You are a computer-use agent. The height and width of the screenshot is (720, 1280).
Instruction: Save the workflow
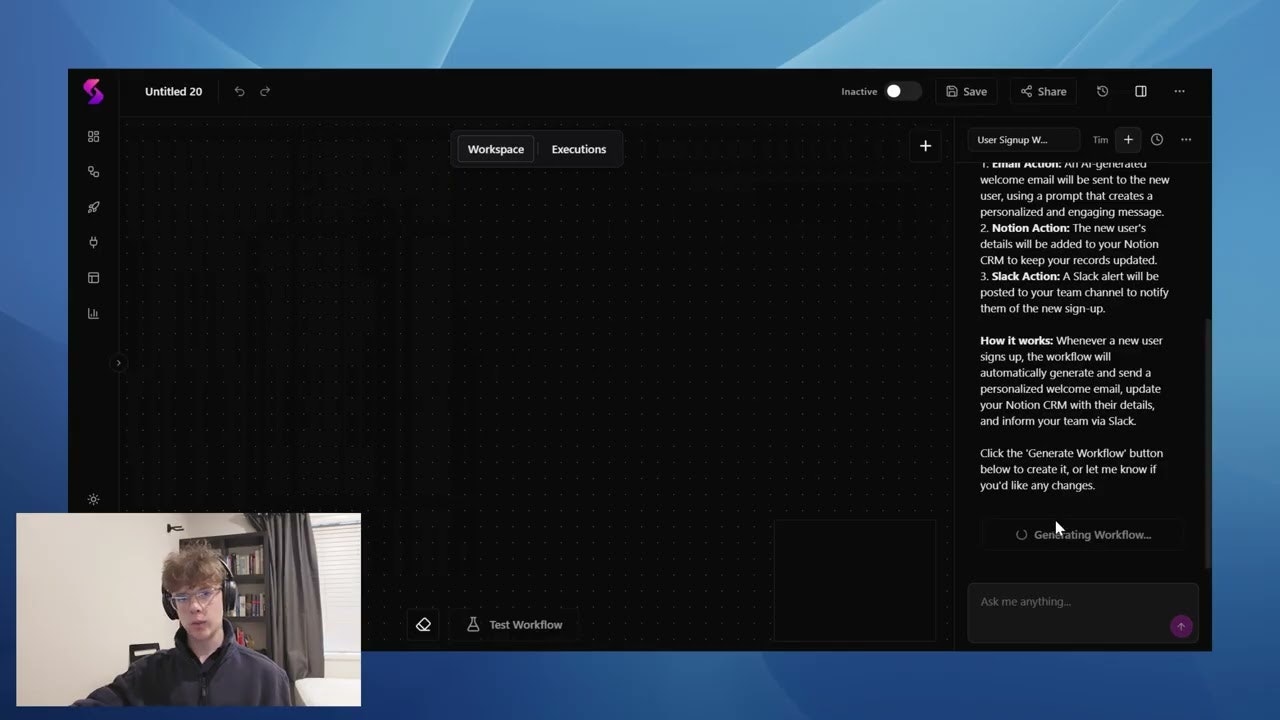(966, 91)
